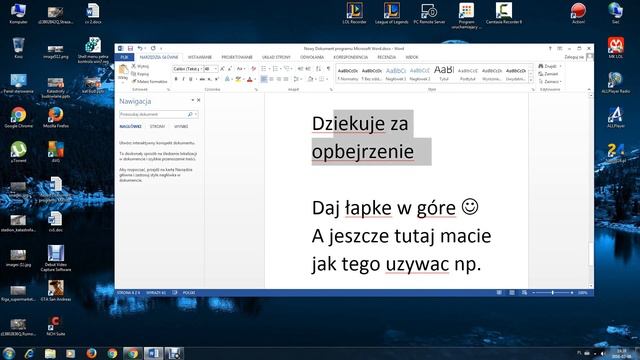Switch to UKŁAD STRONY ribbon tab
640x360 pixels.
[x=276, y=58]
